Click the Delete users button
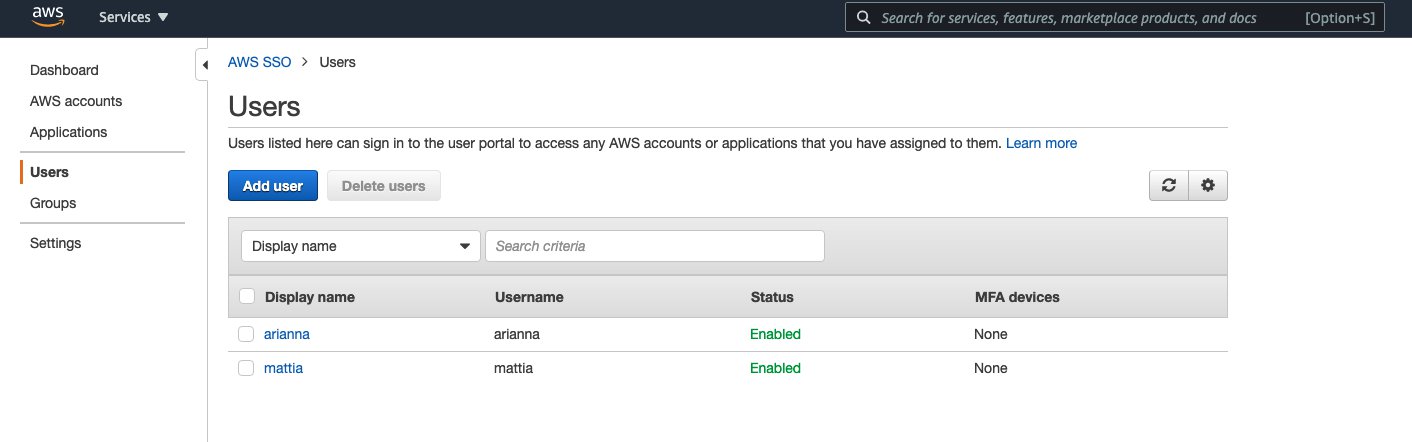This screenshot has height=442, width=1412. point(384,186)
